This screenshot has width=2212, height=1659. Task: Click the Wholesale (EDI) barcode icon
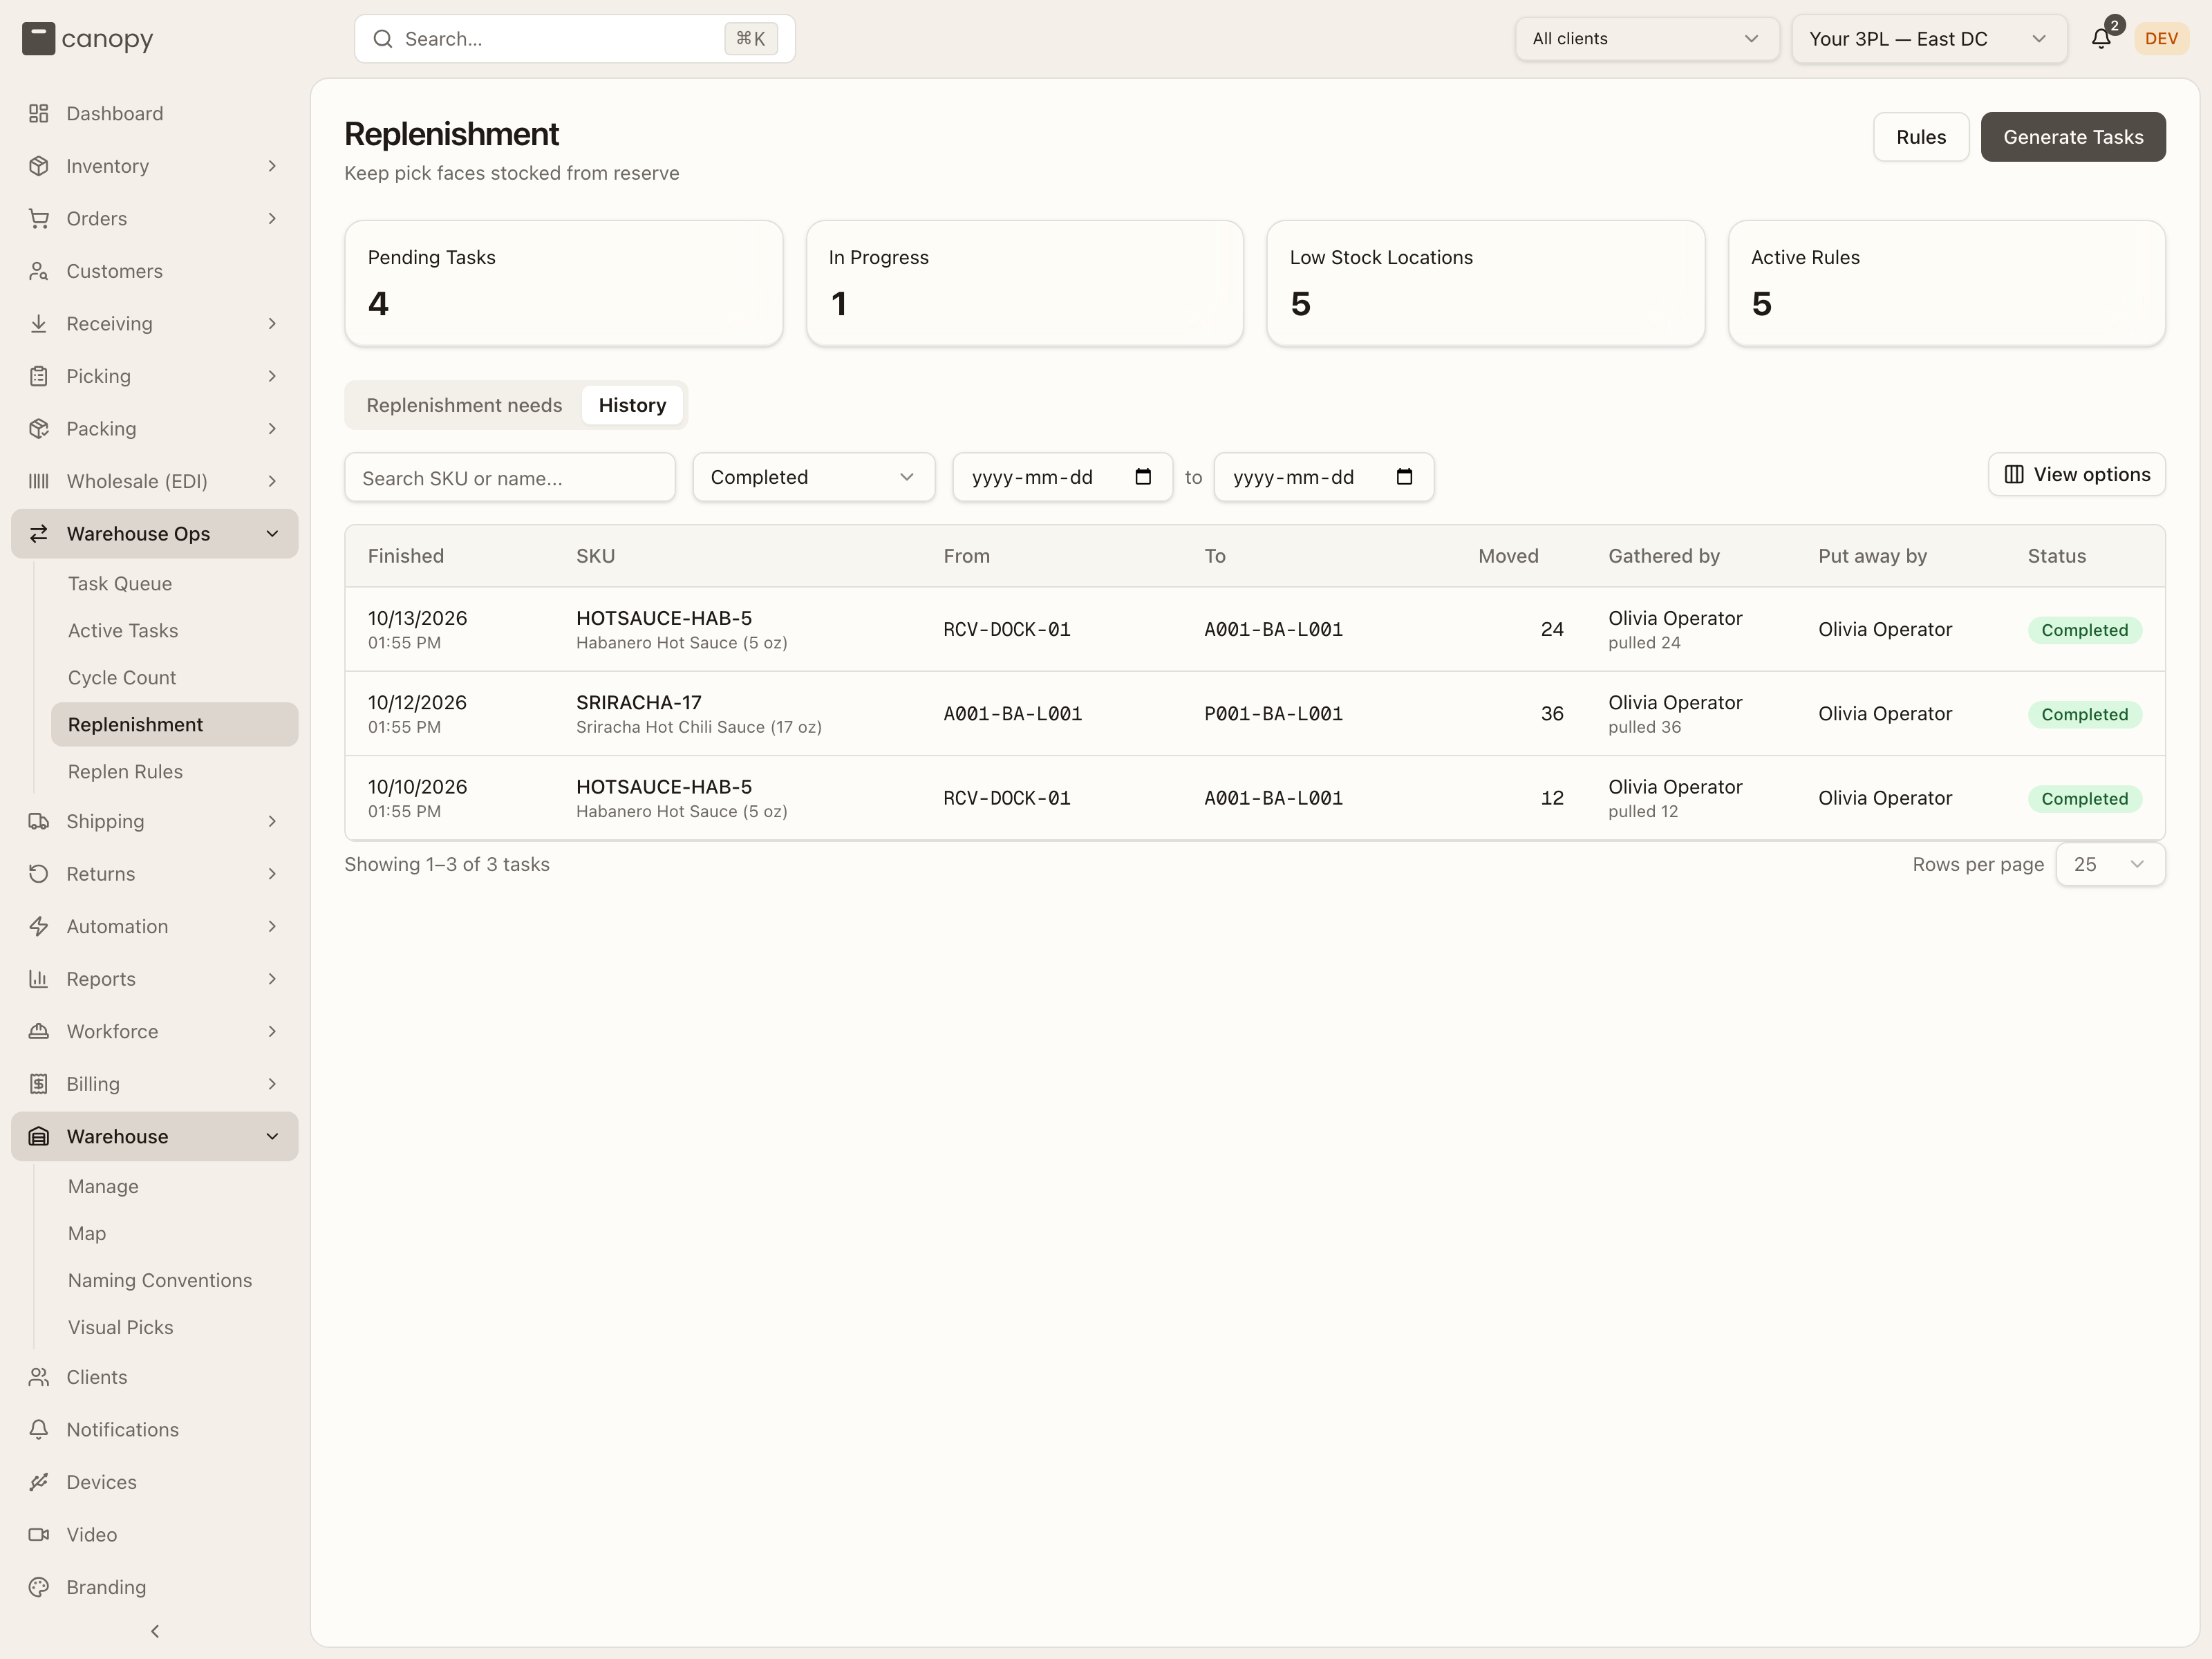(39, 481)
